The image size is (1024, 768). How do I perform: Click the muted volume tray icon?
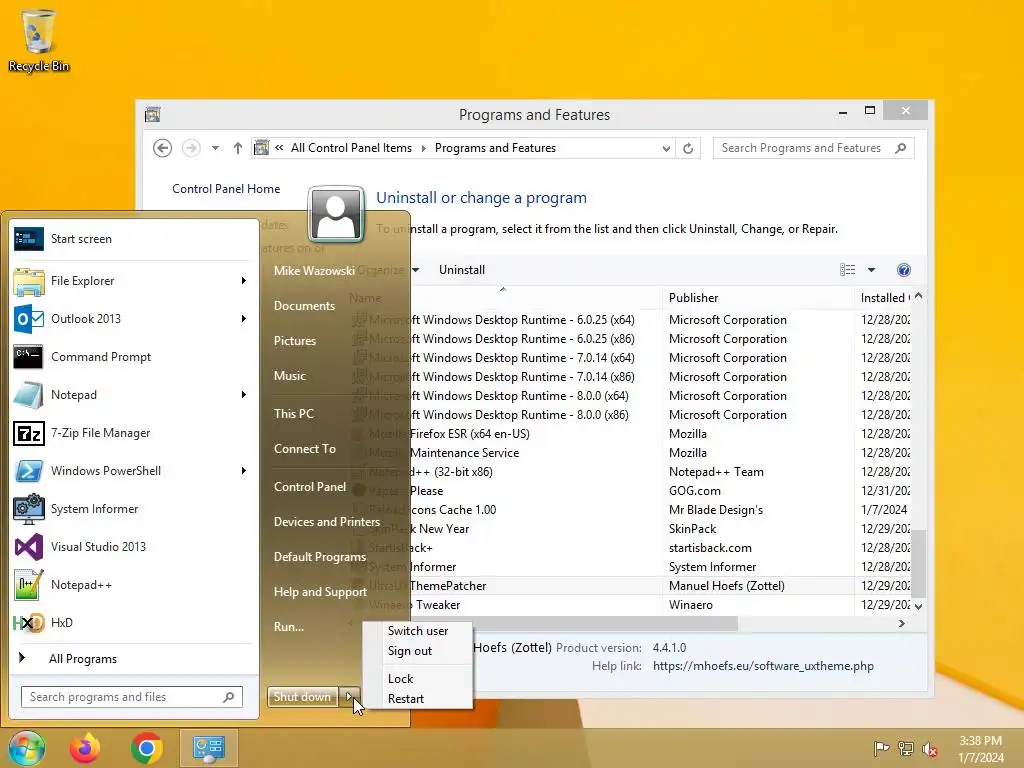coord(930,748)
